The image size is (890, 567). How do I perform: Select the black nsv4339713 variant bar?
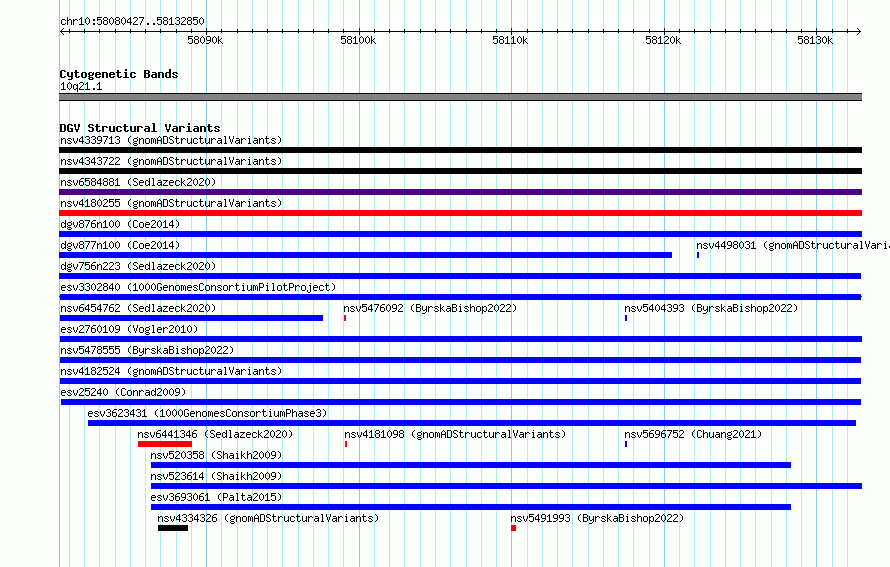460,150
